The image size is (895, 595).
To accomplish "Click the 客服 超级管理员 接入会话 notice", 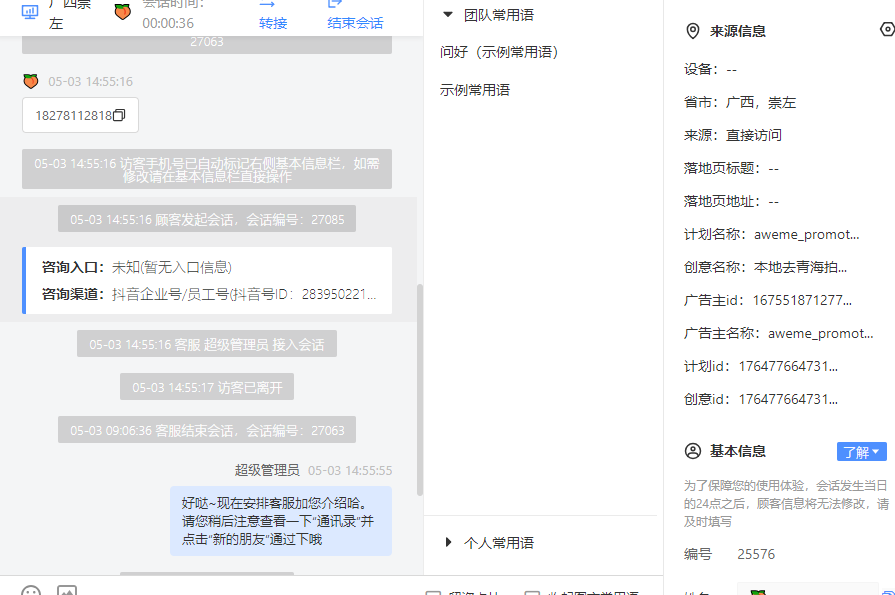I will point(207,344).
